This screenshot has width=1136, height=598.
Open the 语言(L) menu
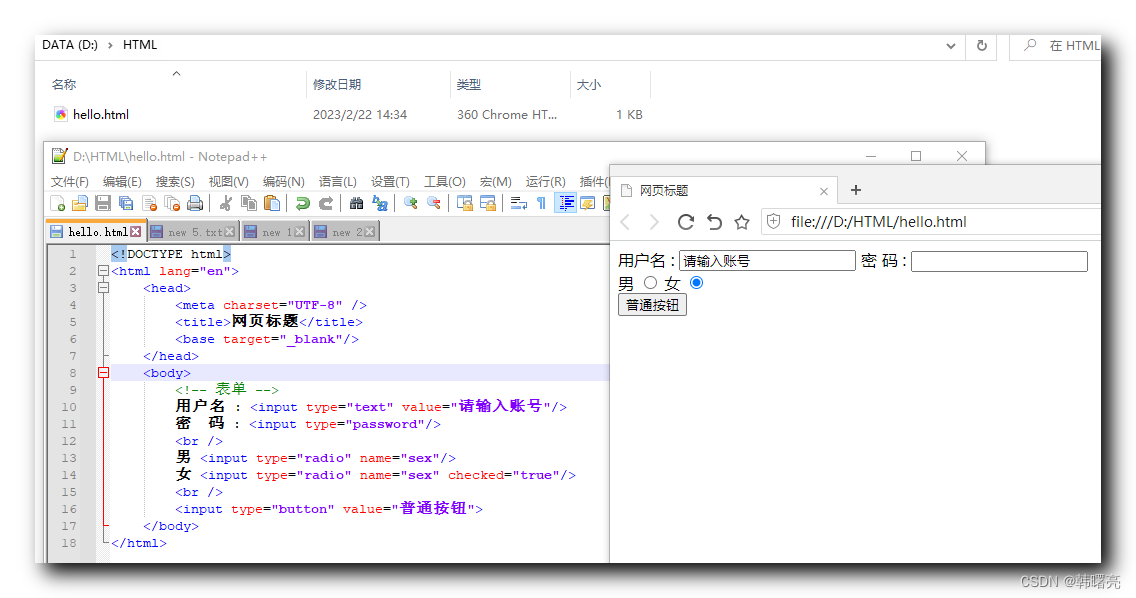click(x=338, y=181)
